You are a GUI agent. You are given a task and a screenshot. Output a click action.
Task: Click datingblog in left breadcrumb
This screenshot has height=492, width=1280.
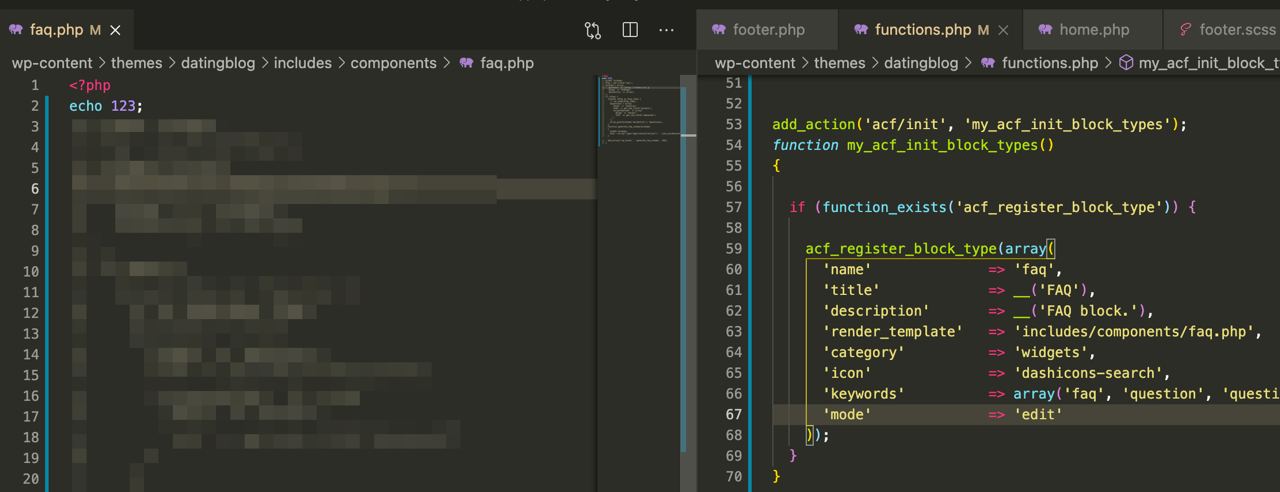(218, 63)
